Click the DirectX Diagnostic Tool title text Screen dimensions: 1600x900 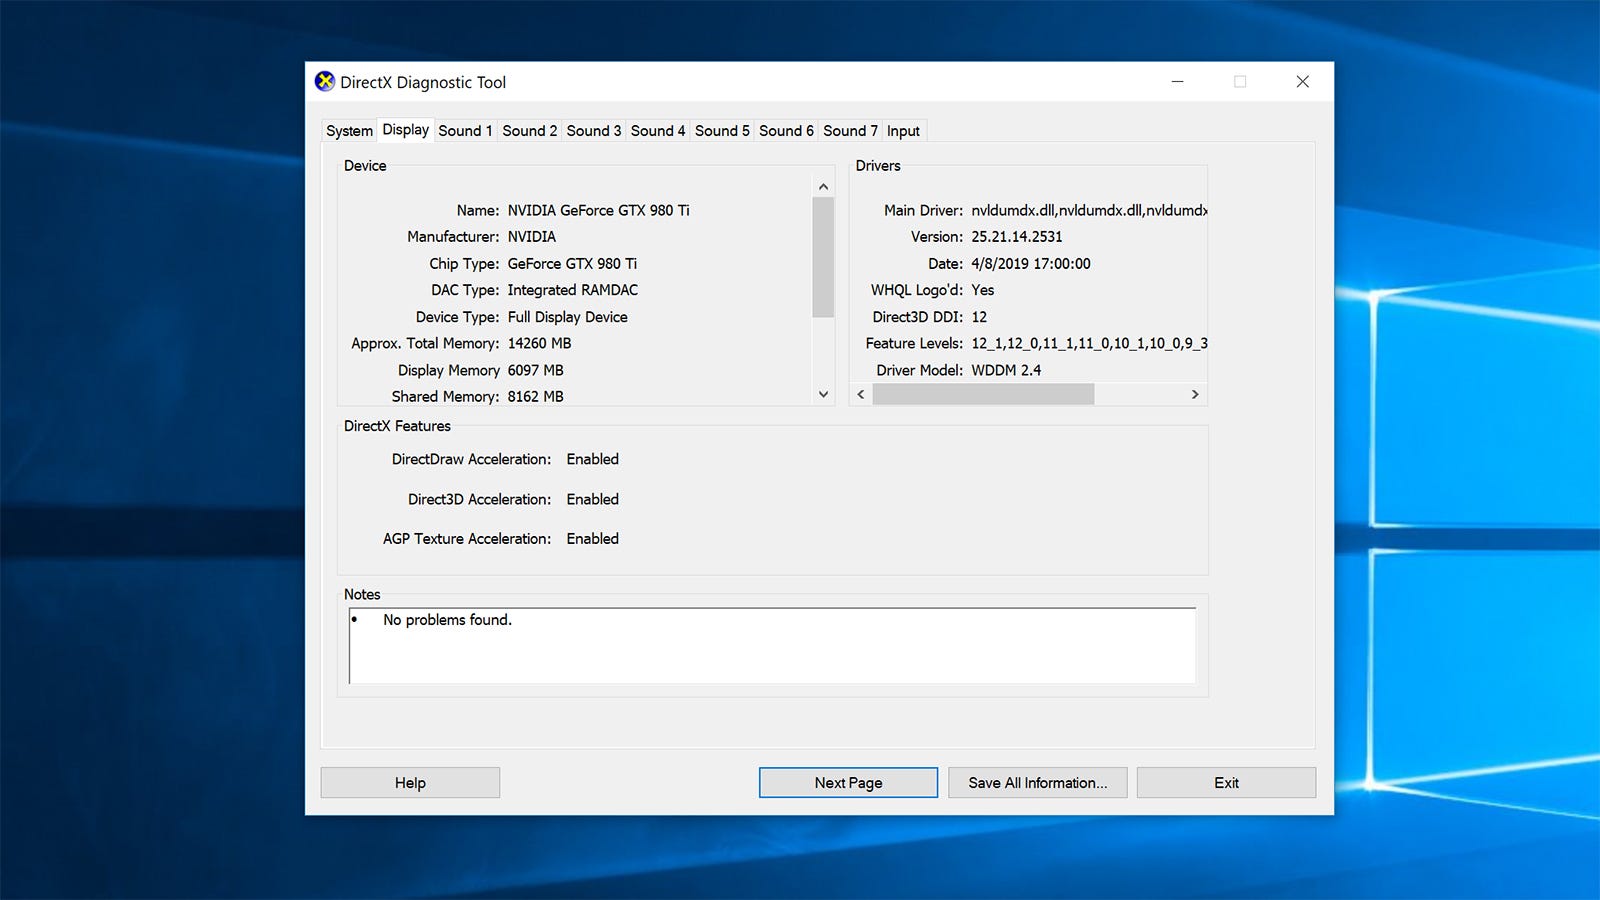tap(423, 82)
